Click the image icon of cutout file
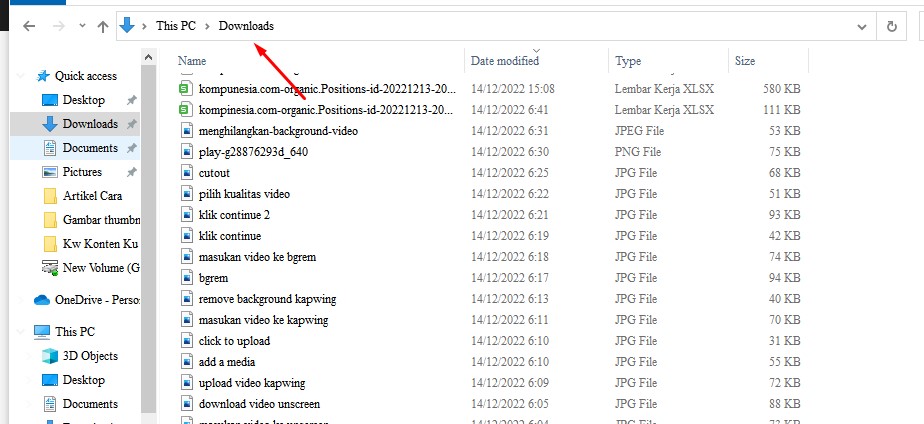924x424 pixels. coord(187,173)
